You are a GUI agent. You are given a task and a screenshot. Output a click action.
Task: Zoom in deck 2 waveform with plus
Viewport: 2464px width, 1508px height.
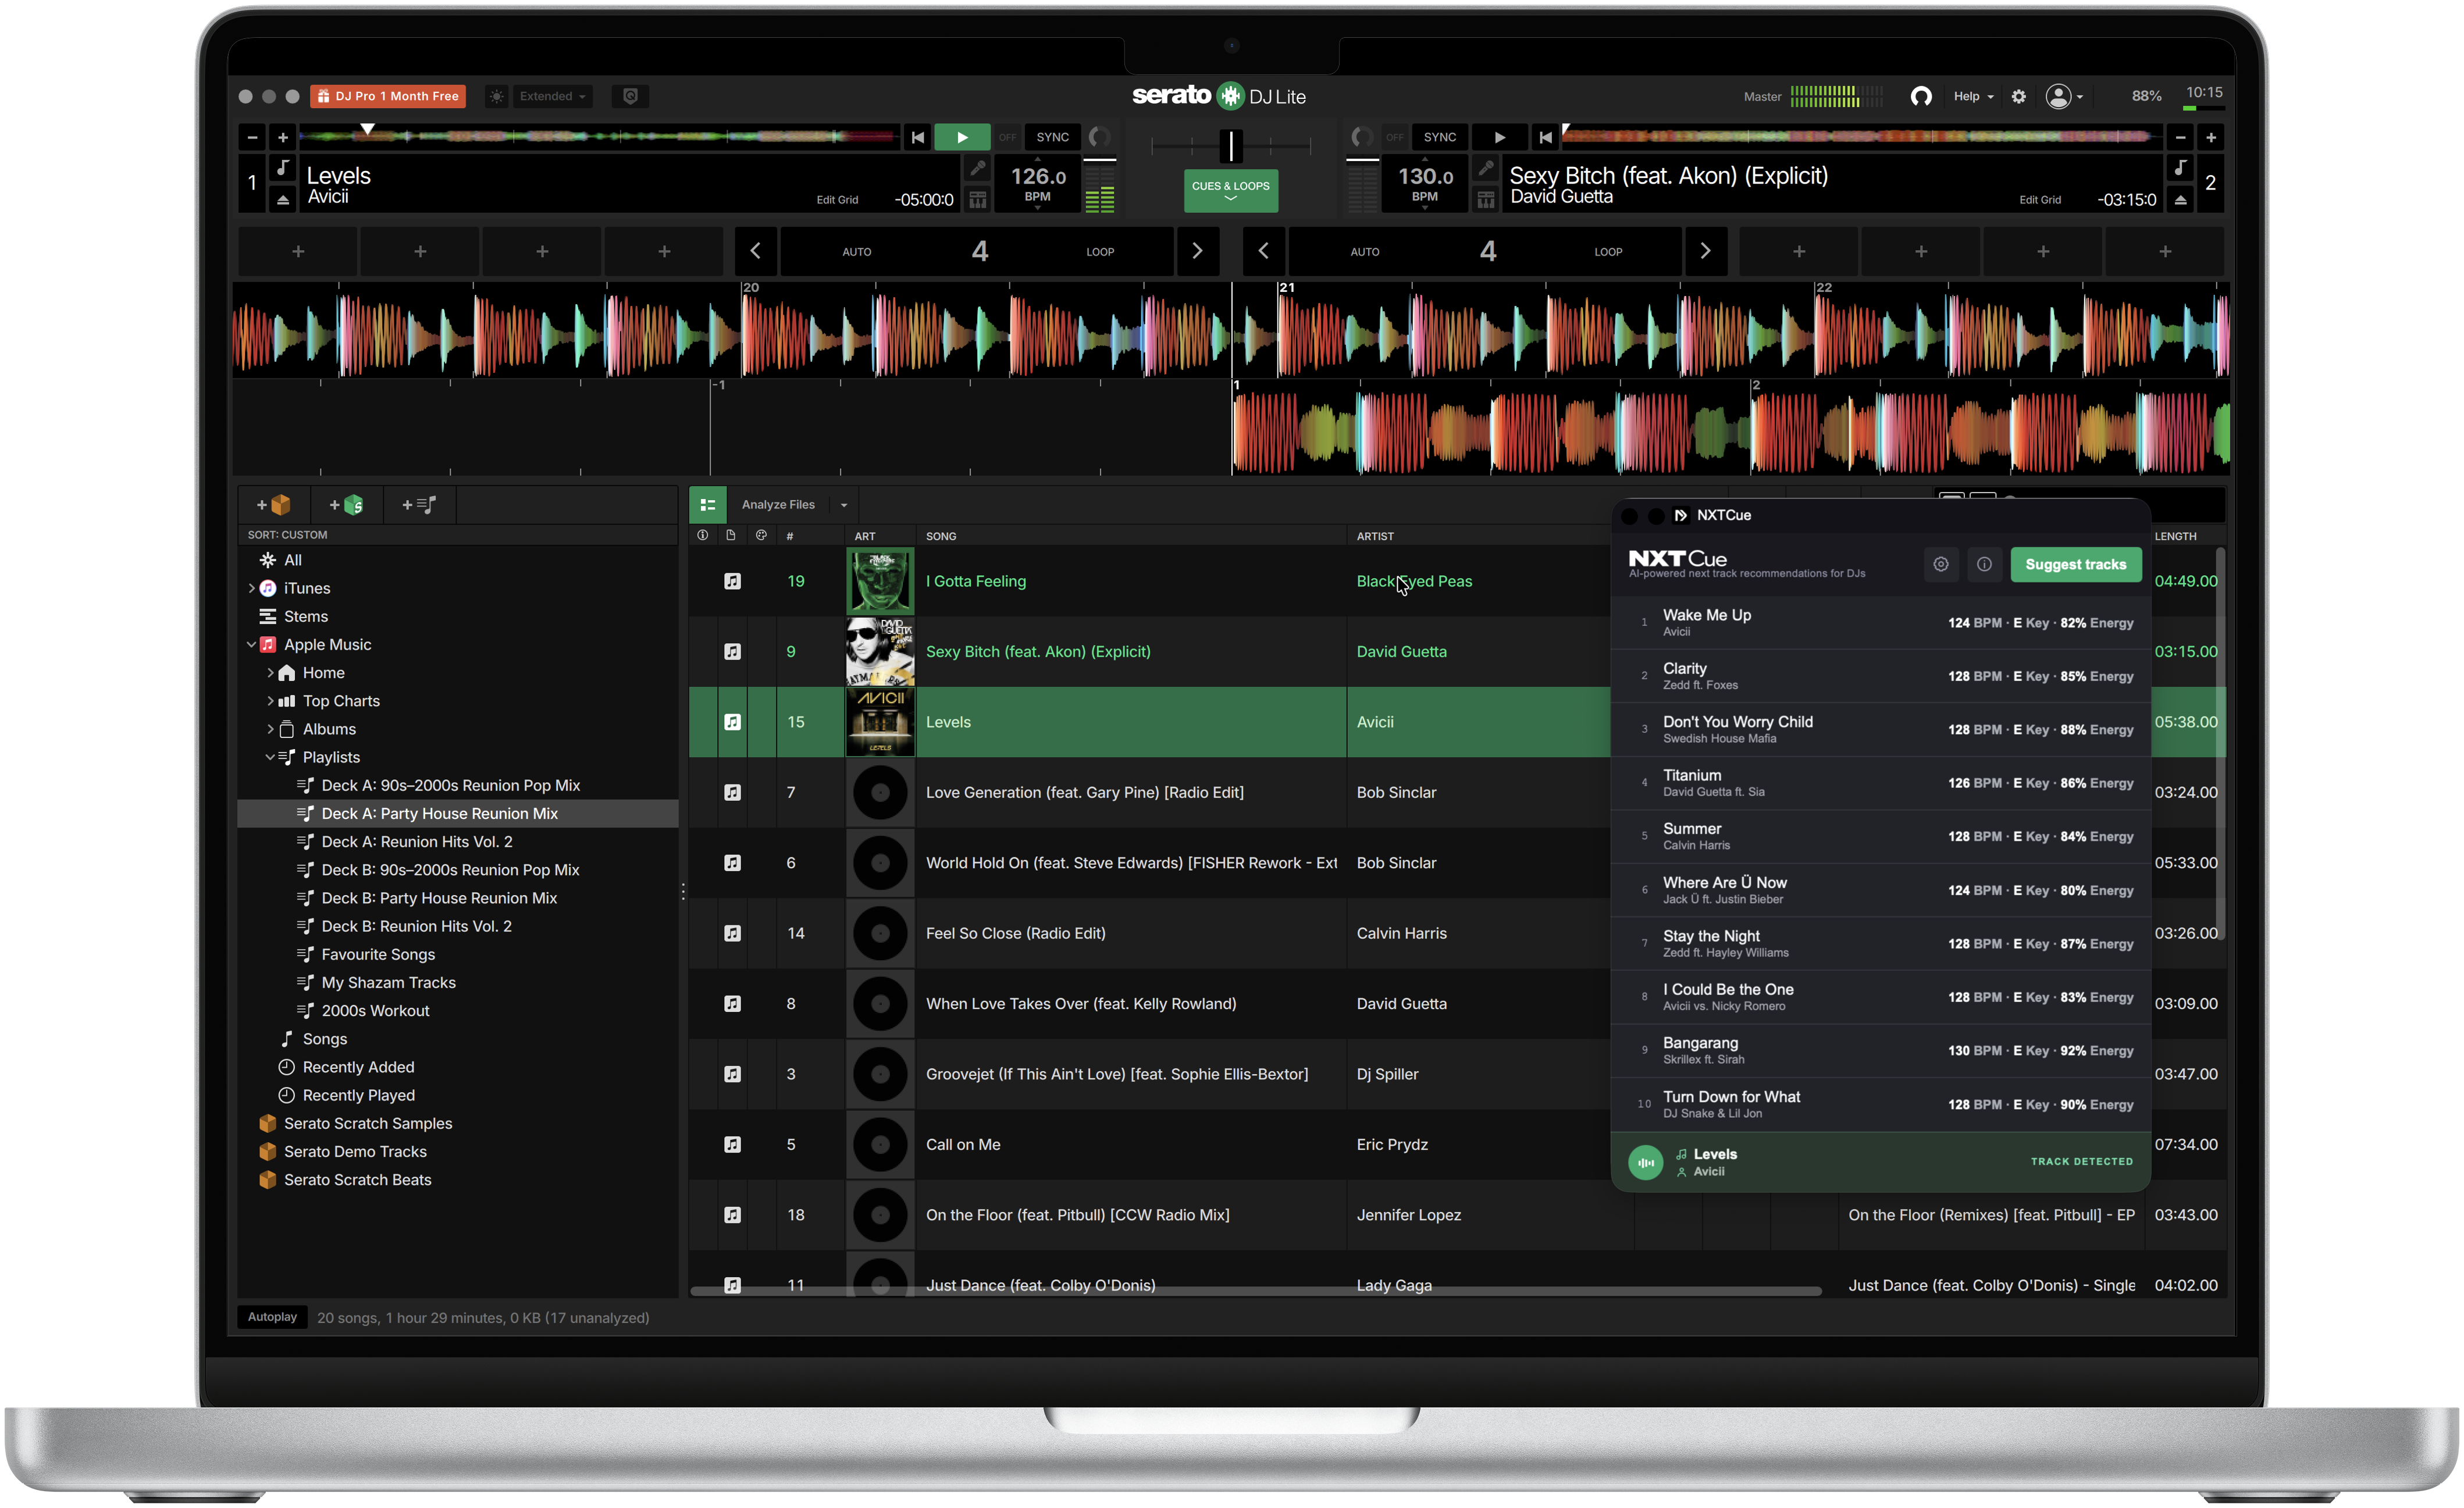click(x=2211, y=137)
